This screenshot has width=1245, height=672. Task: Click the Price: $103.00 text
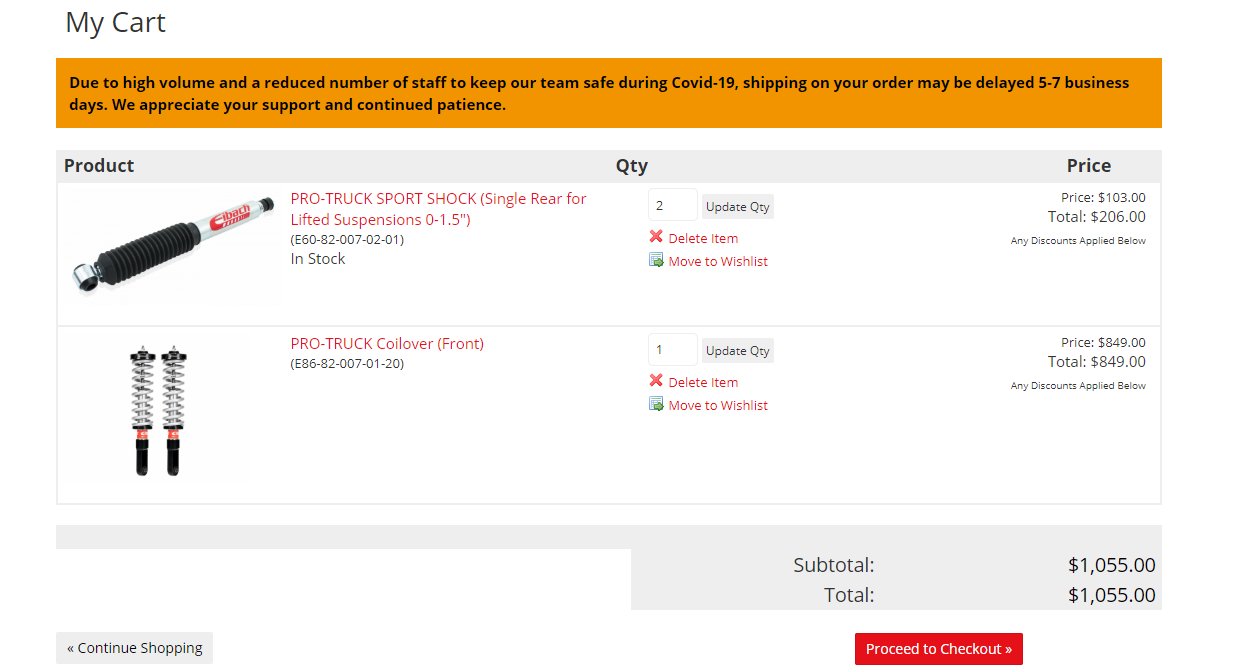tap(1103, 197)
